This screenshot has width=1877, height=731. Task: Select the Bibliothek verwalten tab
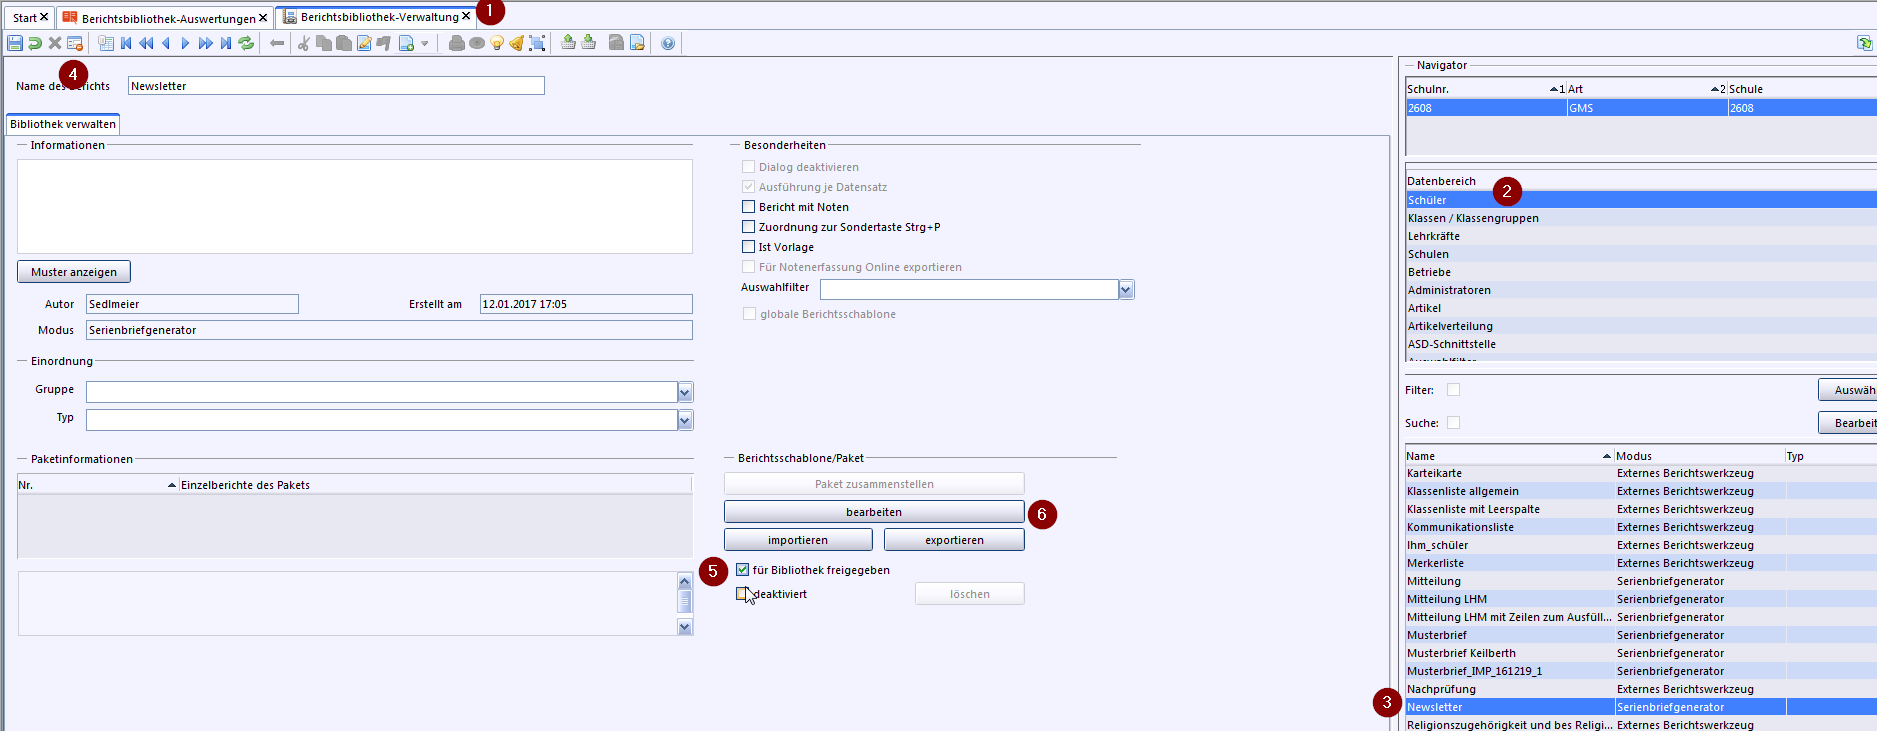click(63, 124)
